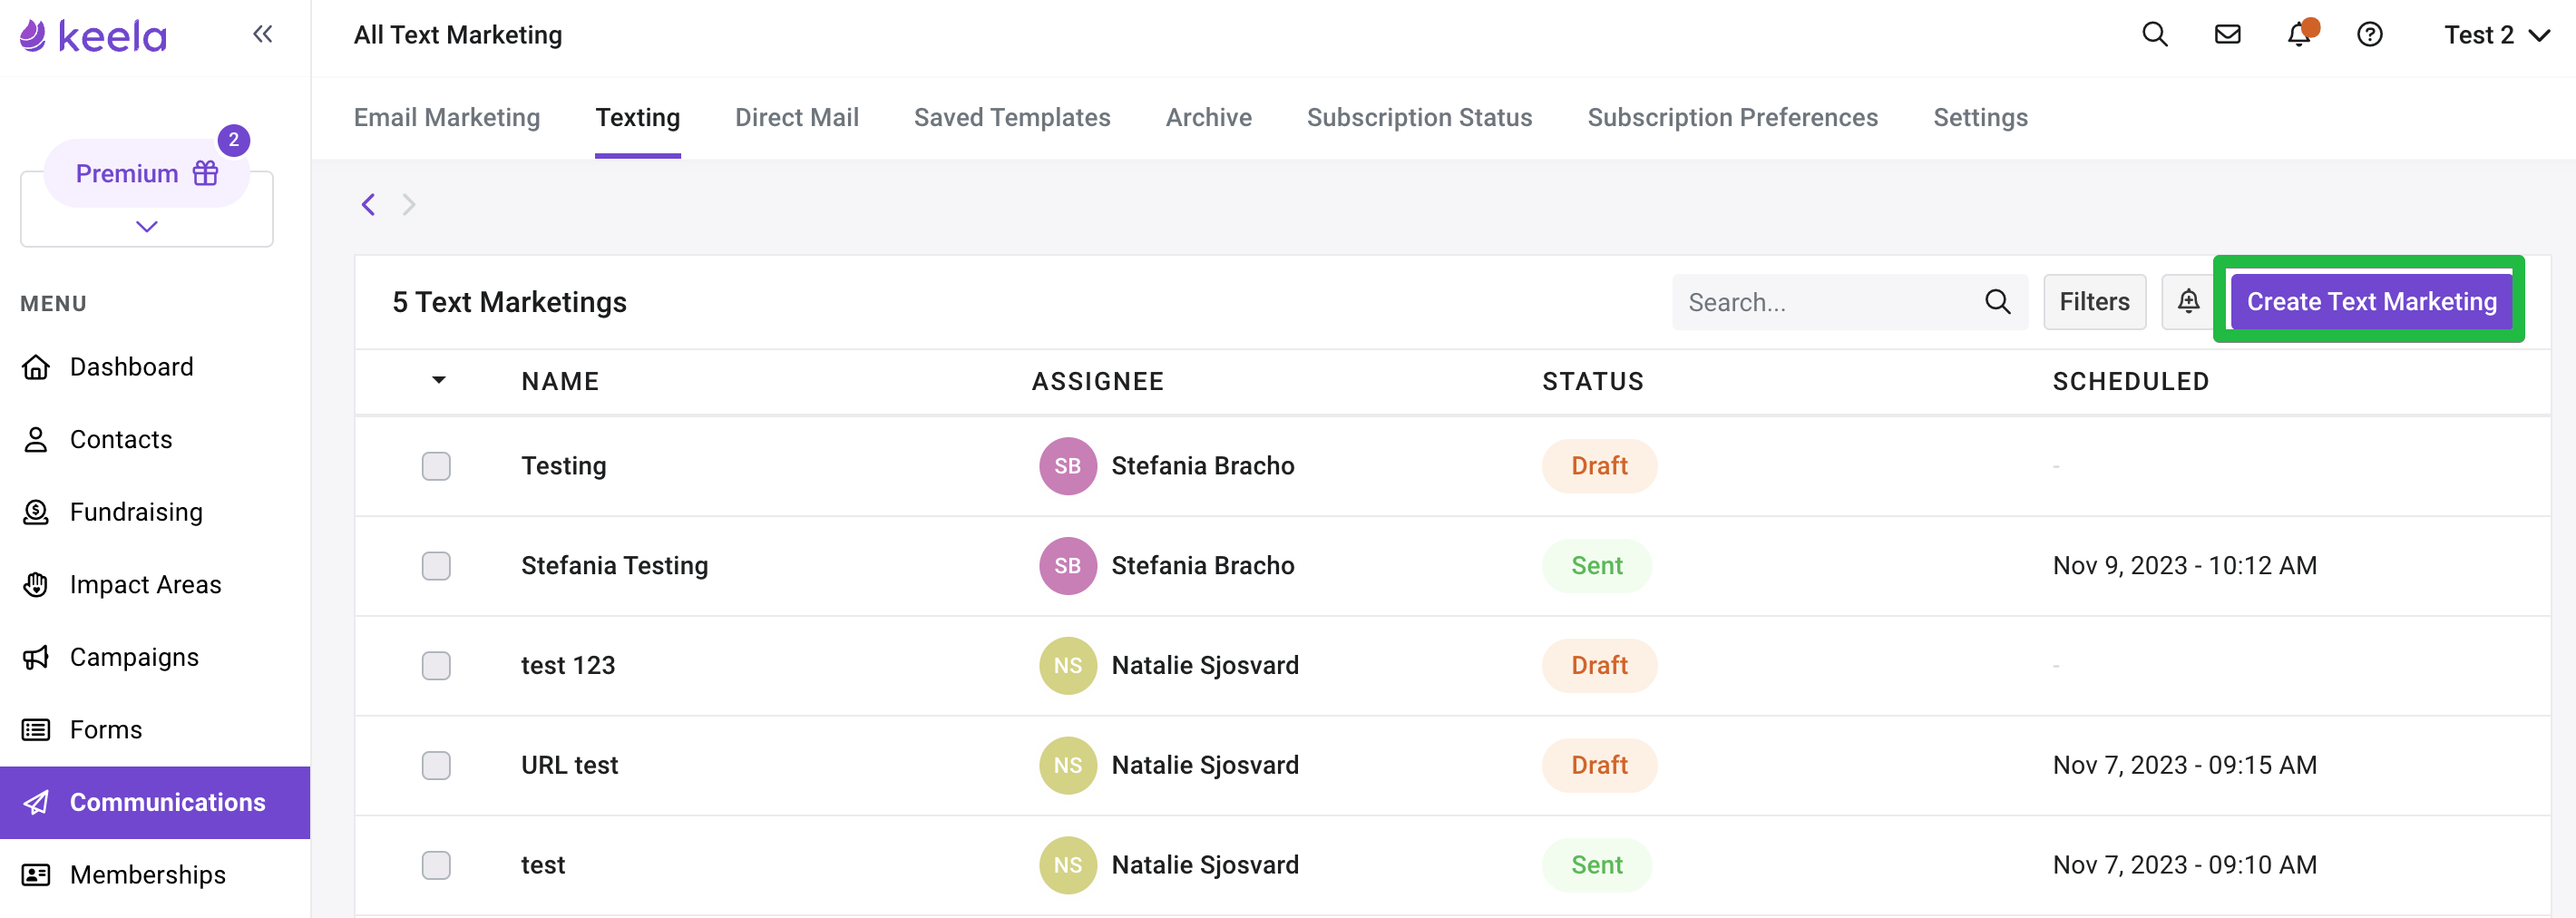This screenshot has height=918, width=2576.
Task: Click Create Text Marketing button
Action: tap(2371, 302)
